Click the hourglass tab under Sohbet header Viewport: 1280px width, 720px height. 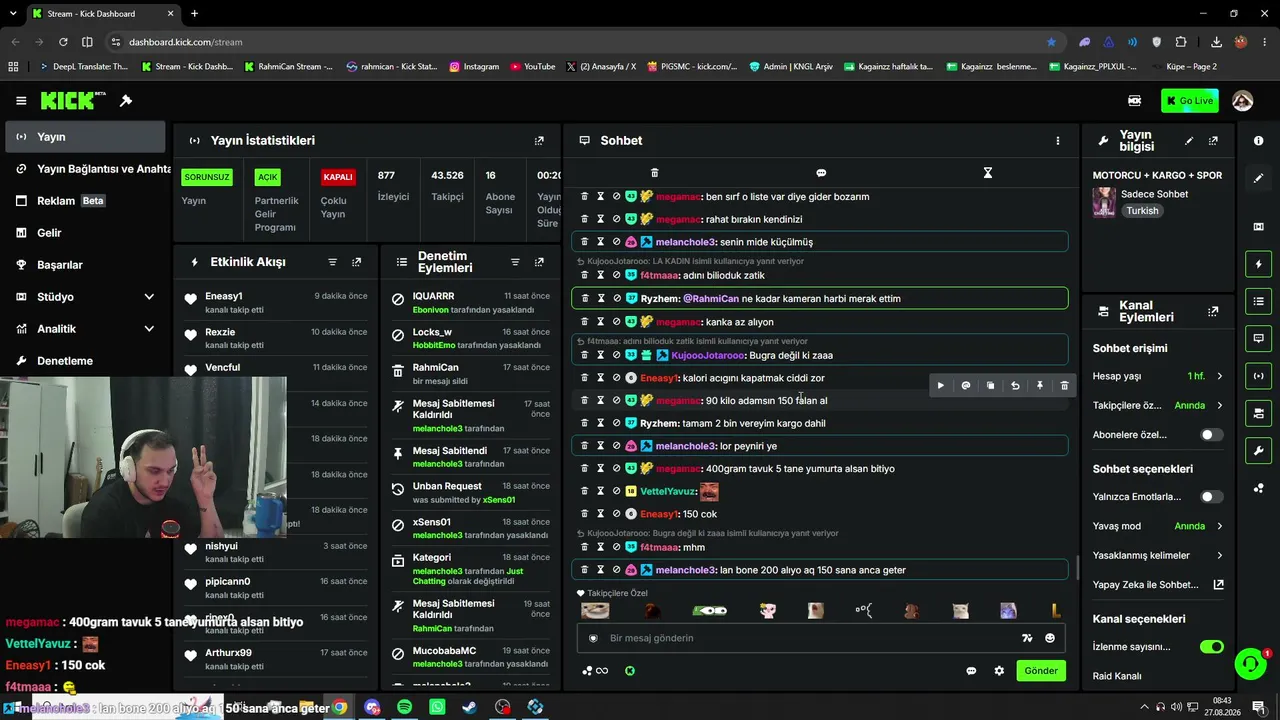pyautogui.click(x=987, y=173)
